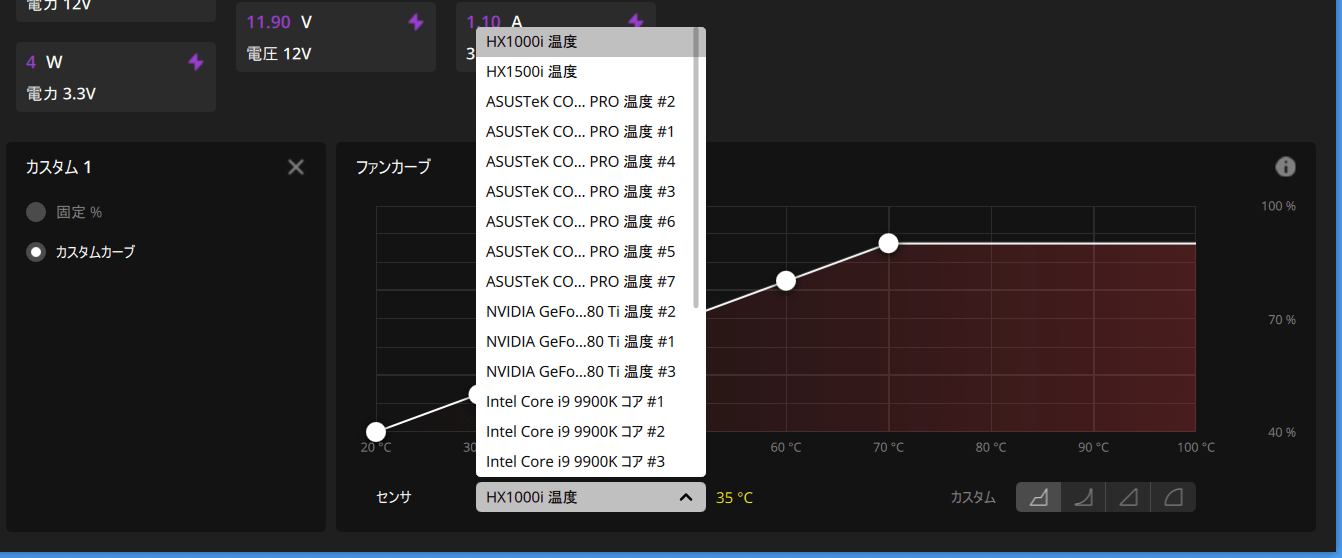Screen dimensions: 1342x558
Task: Select the linear triangle curve preset icon
Action: (1128, 497)
